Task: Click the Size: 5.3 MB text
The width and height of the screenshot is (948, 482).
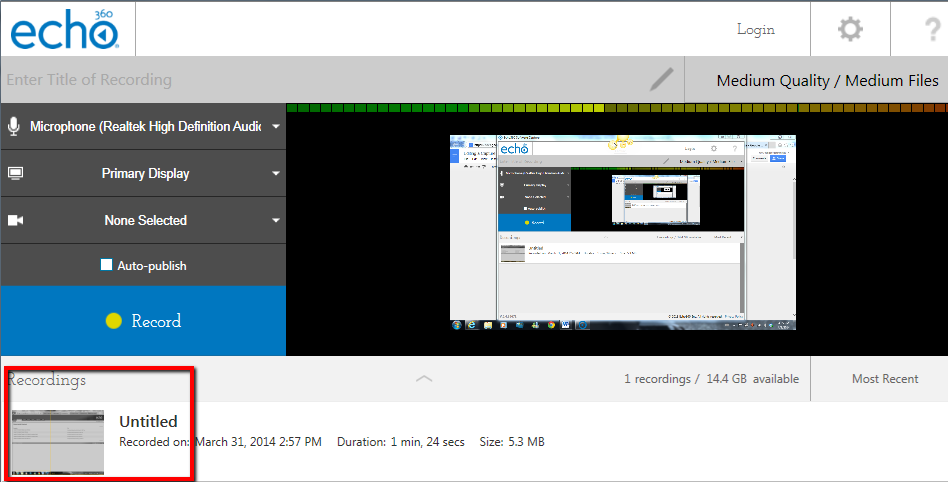Action: tap(511, 442)
